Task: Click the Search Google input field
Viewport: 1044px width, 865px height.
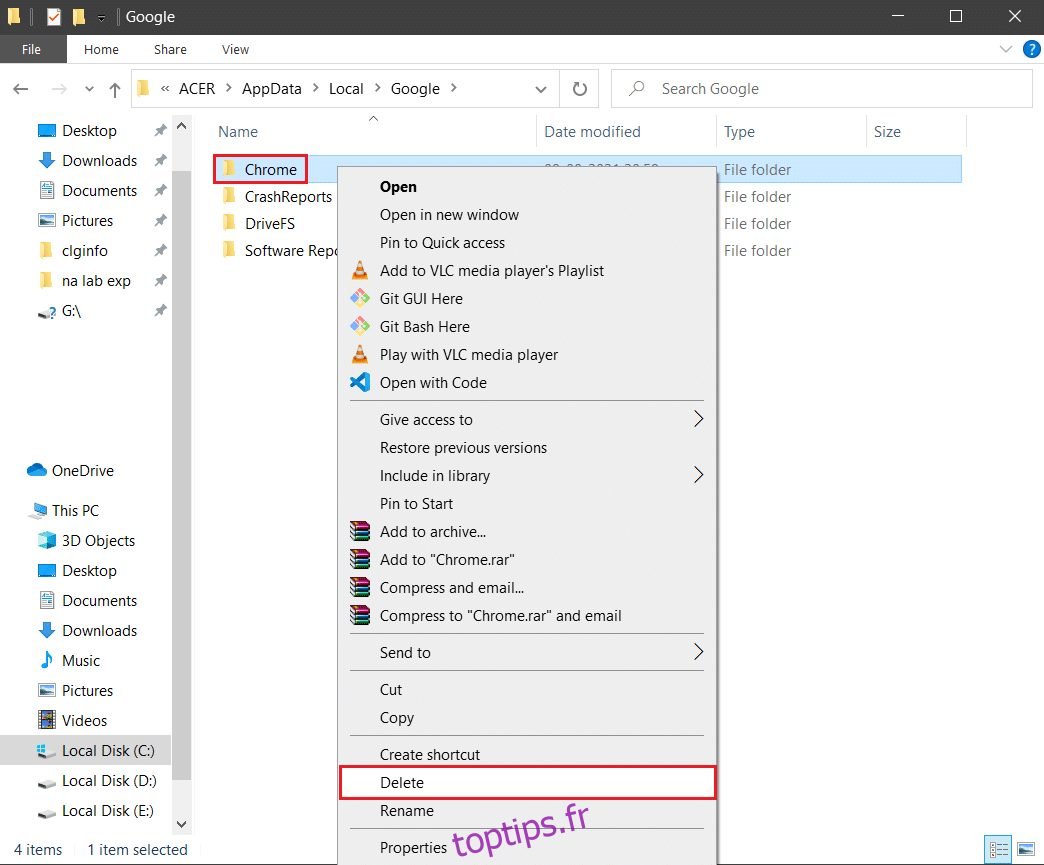Action: click(x=822, y=89)
